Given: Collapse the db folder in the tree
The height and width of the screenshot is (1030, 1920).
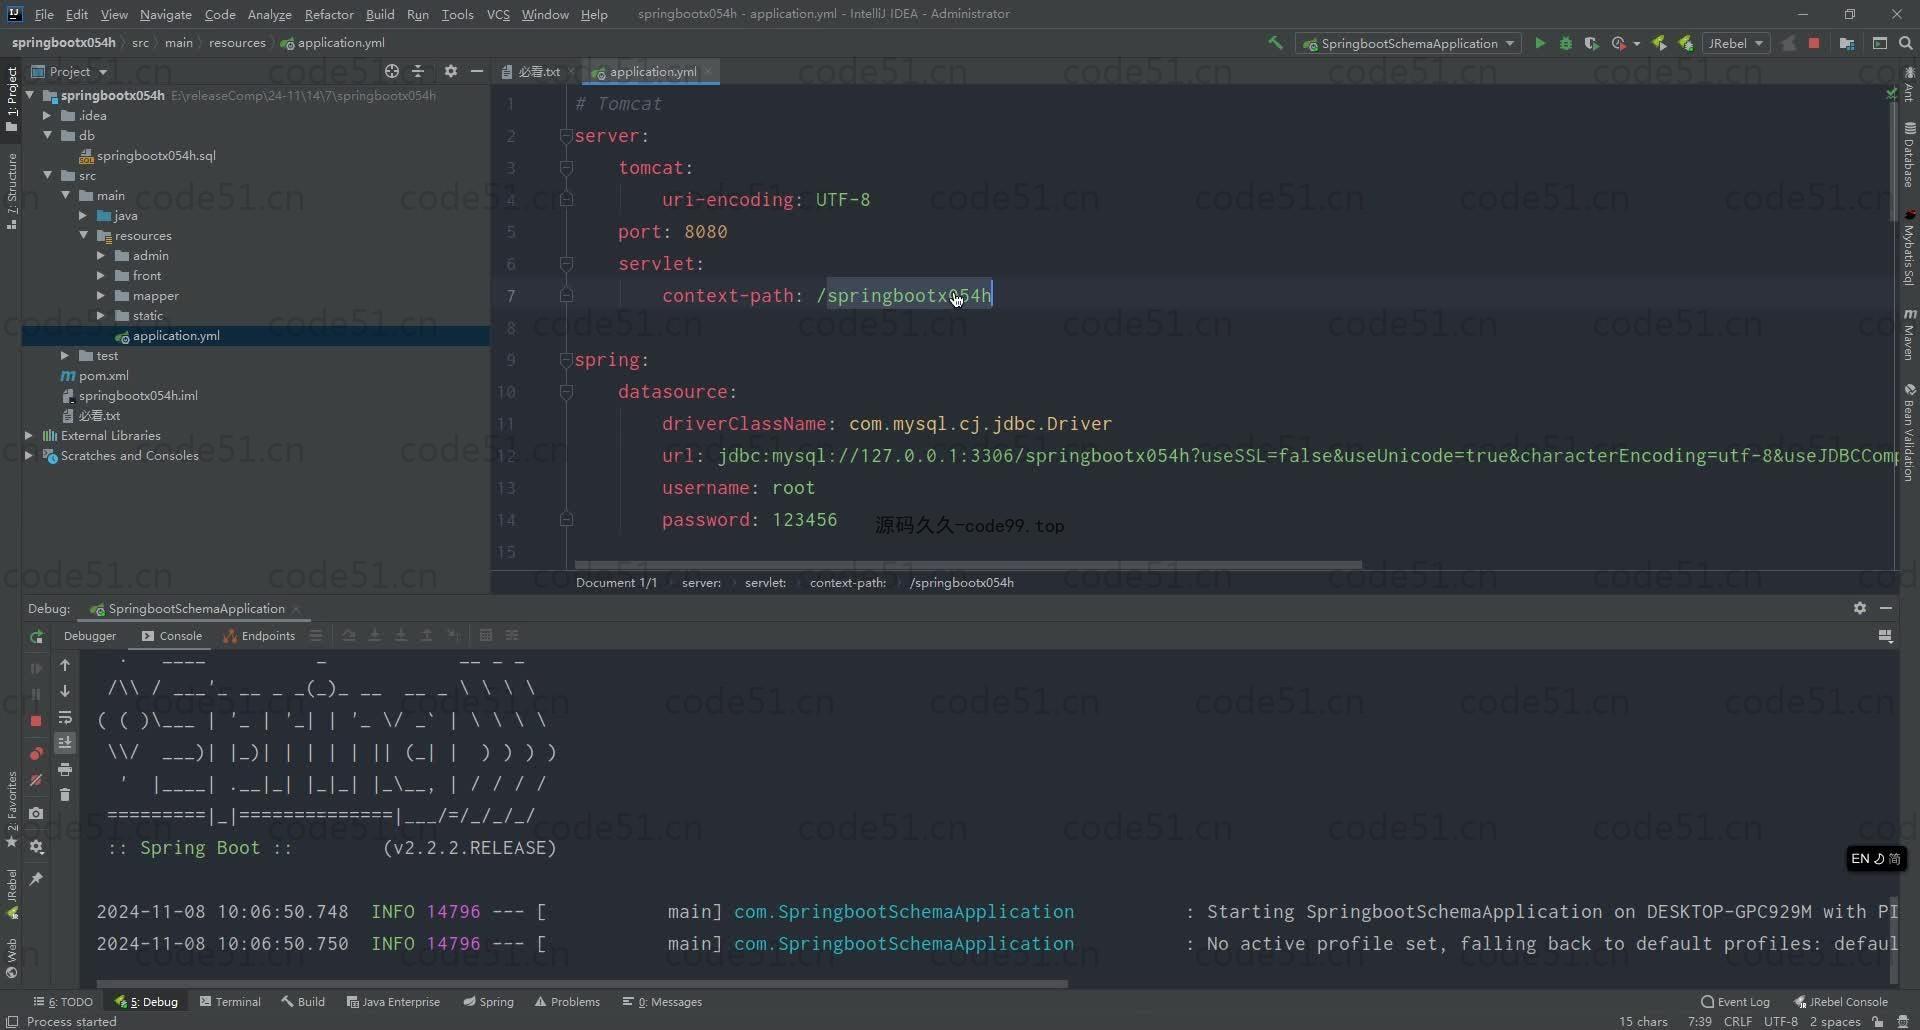Looking at the screenshot, I should 47,135.
